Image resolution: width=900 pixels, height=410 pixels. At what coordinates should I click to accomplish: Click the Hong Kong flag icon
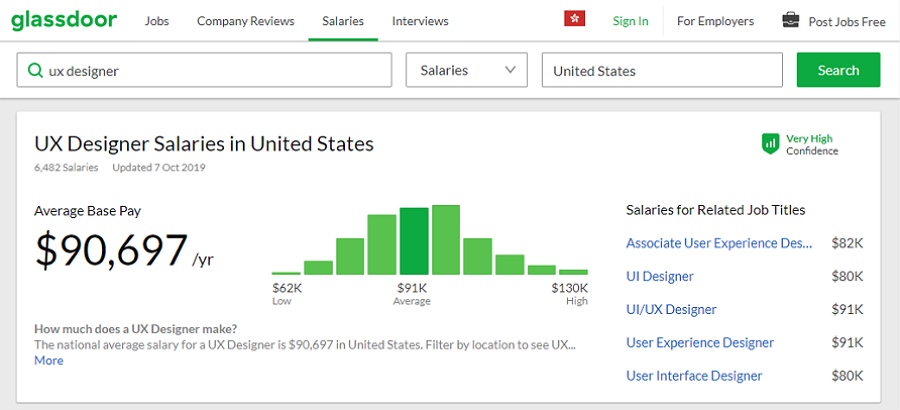575,20
